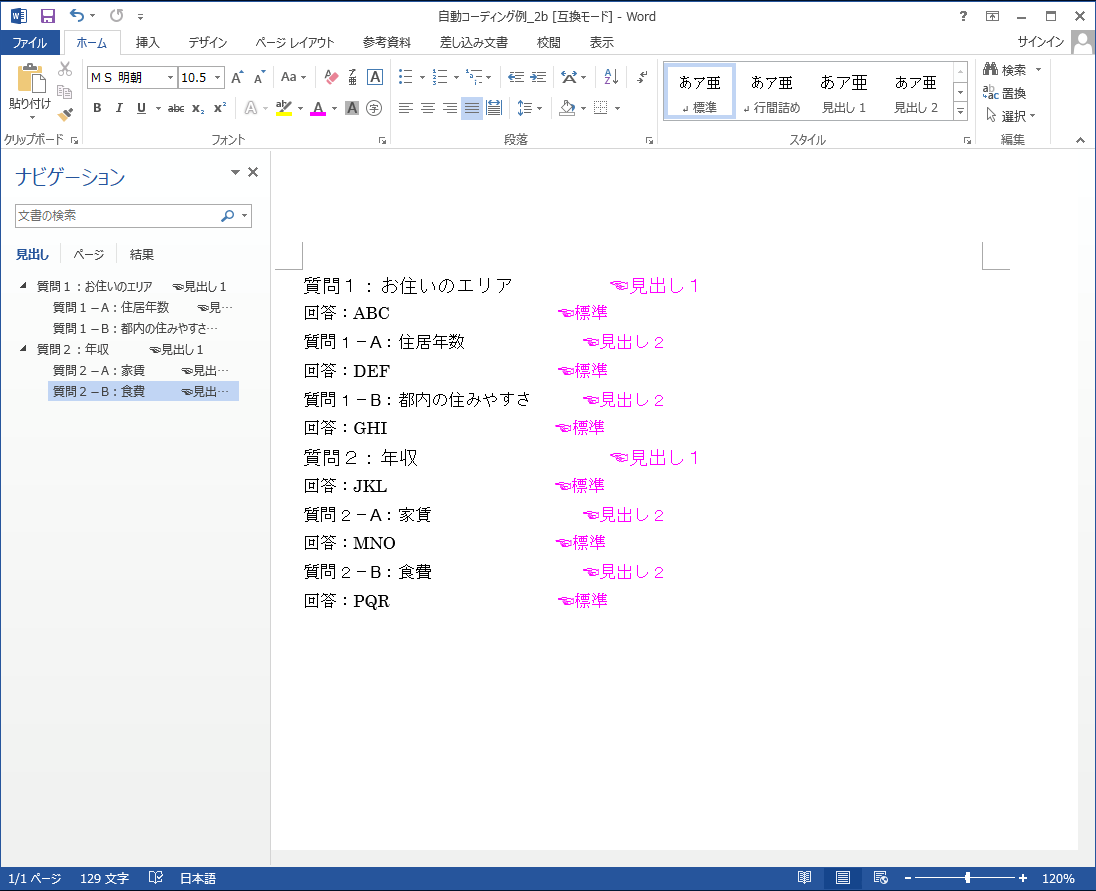
Task: Apply strikethrough with the abc icon
Action: (x=176, y=108)
